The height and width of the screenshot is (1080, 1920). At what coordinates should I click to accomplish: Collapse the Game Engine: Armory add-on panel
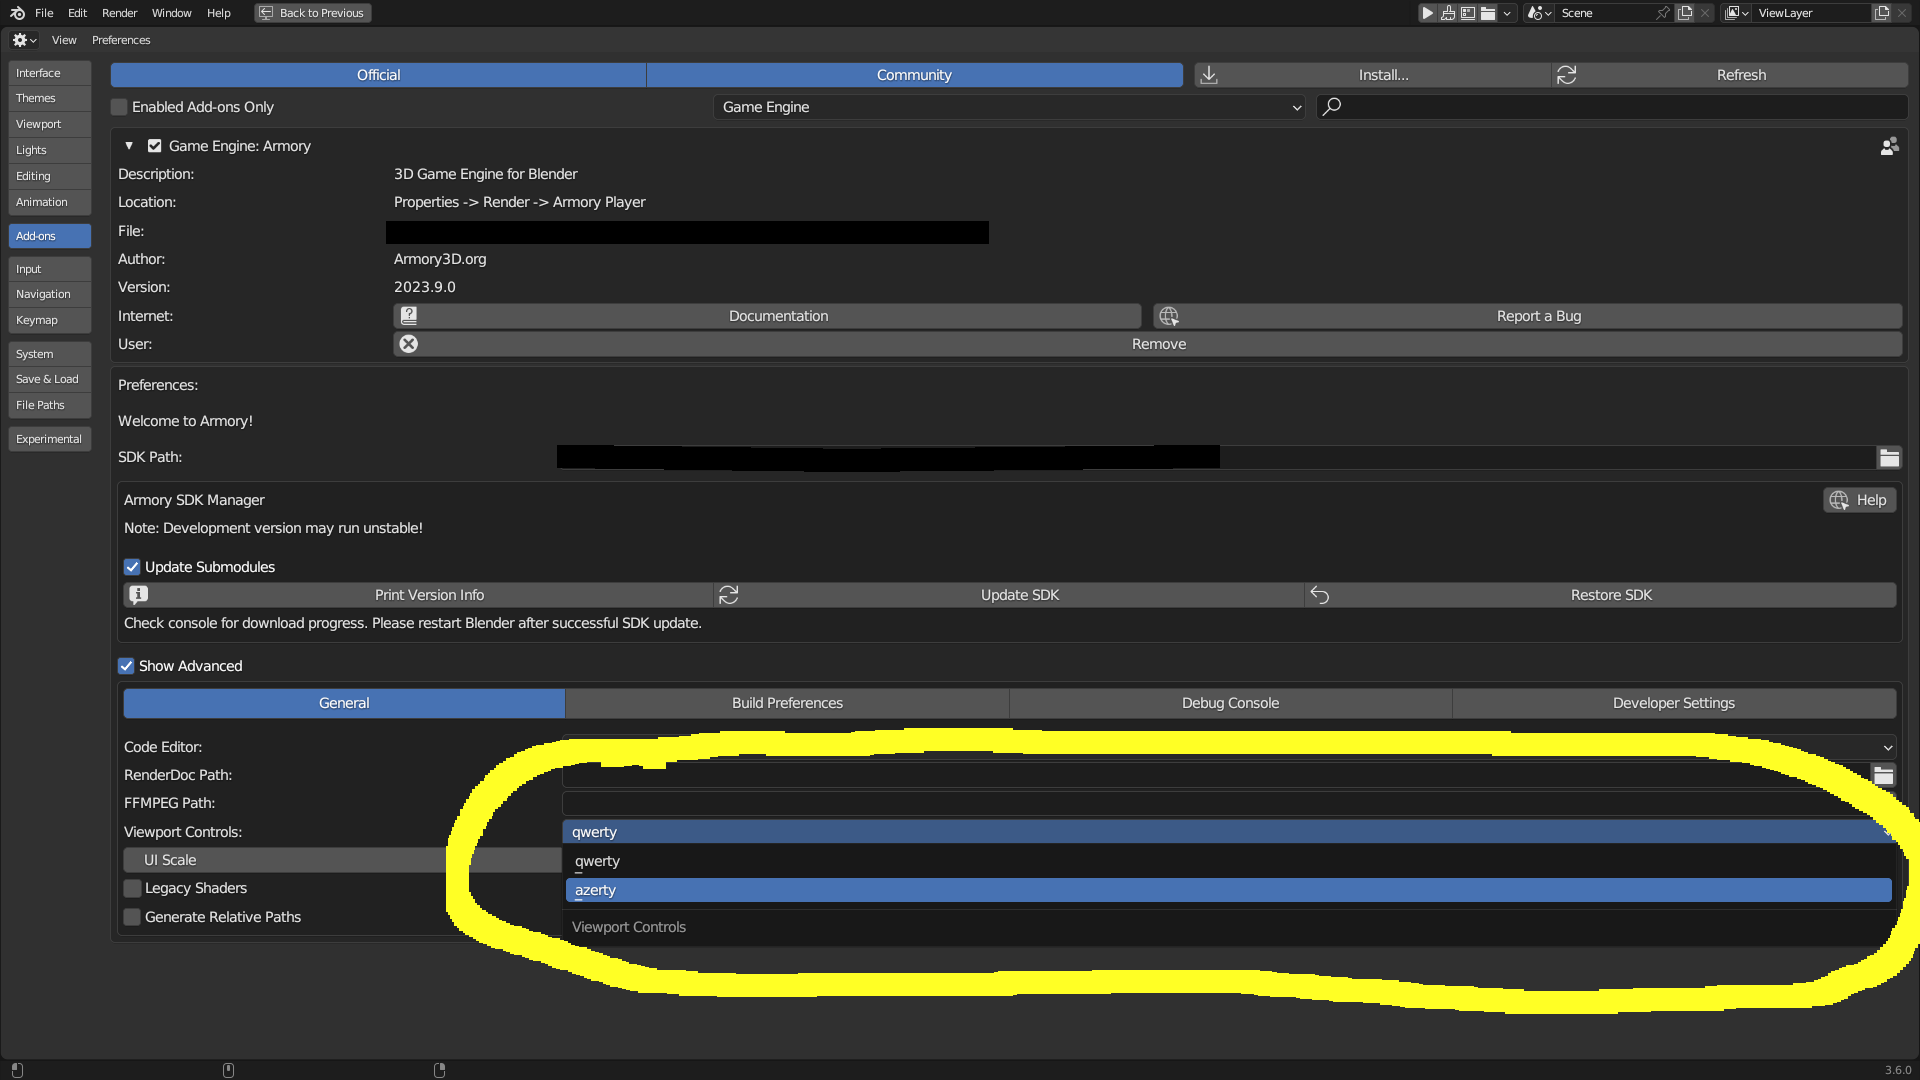tap(129, 146)
